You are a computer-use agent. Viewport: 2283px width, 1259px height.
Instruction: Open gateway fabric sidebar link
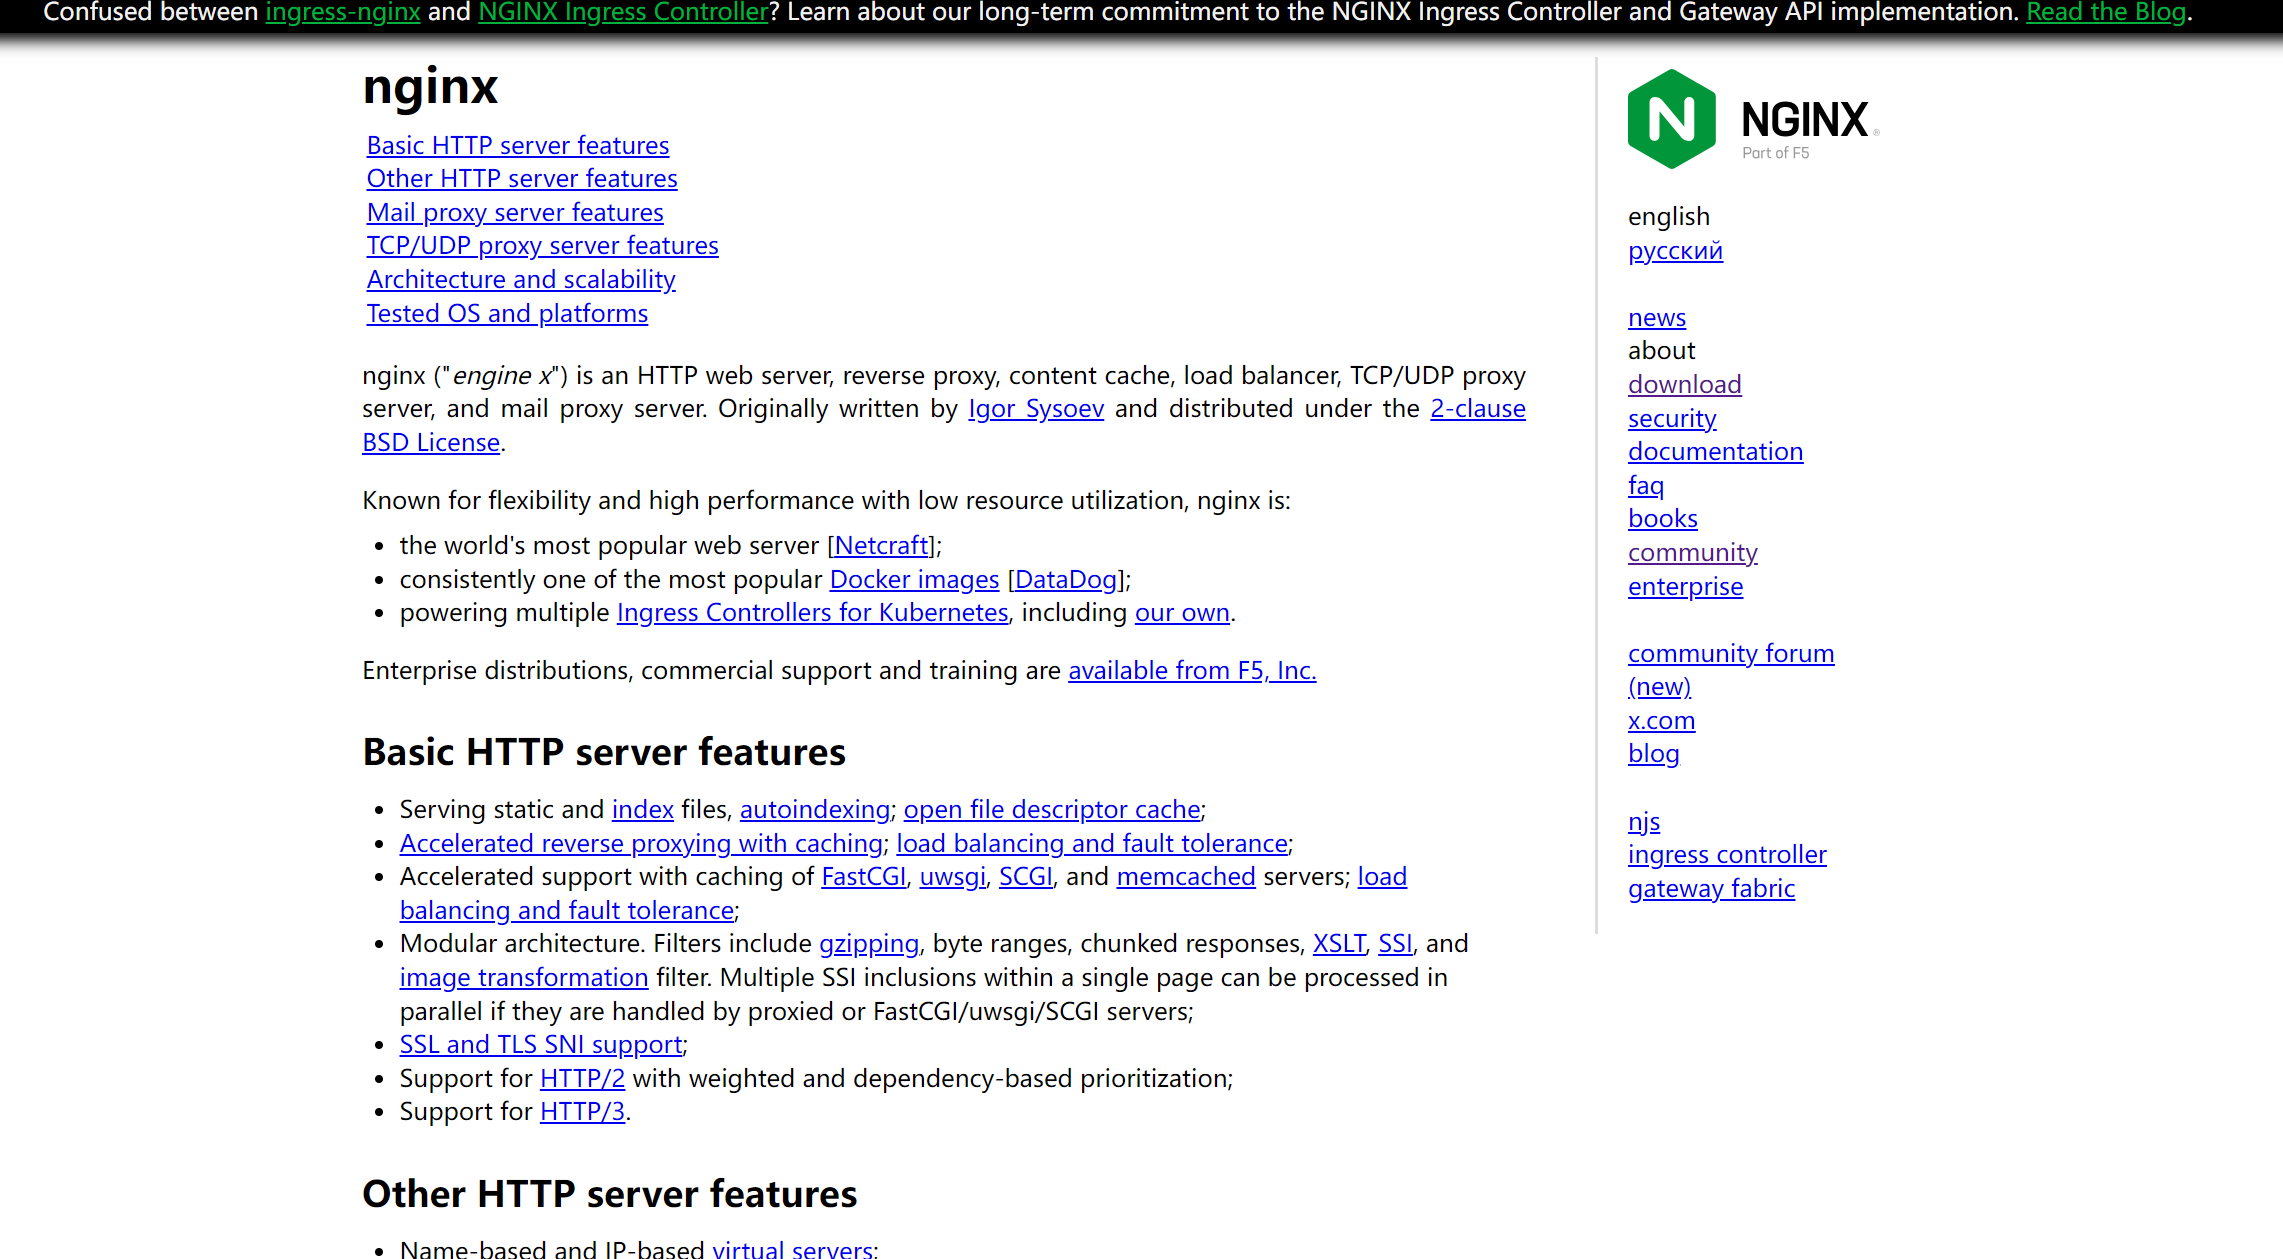pos(1710,888)
